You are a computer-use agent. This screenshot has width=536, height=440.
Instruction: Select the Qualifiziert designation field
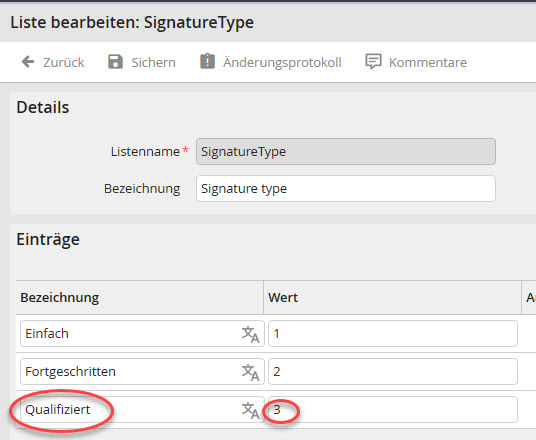click(142, 410)
